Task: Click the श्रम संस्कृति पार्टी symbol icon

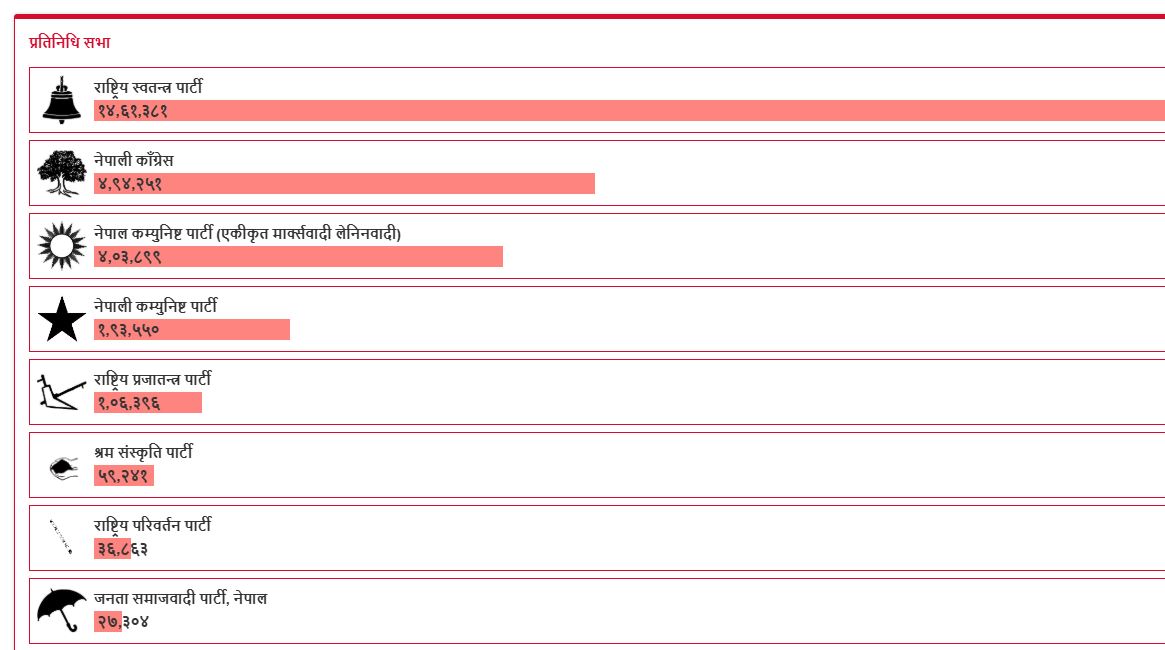Action: pyautogui.click(x=62, y=465)
